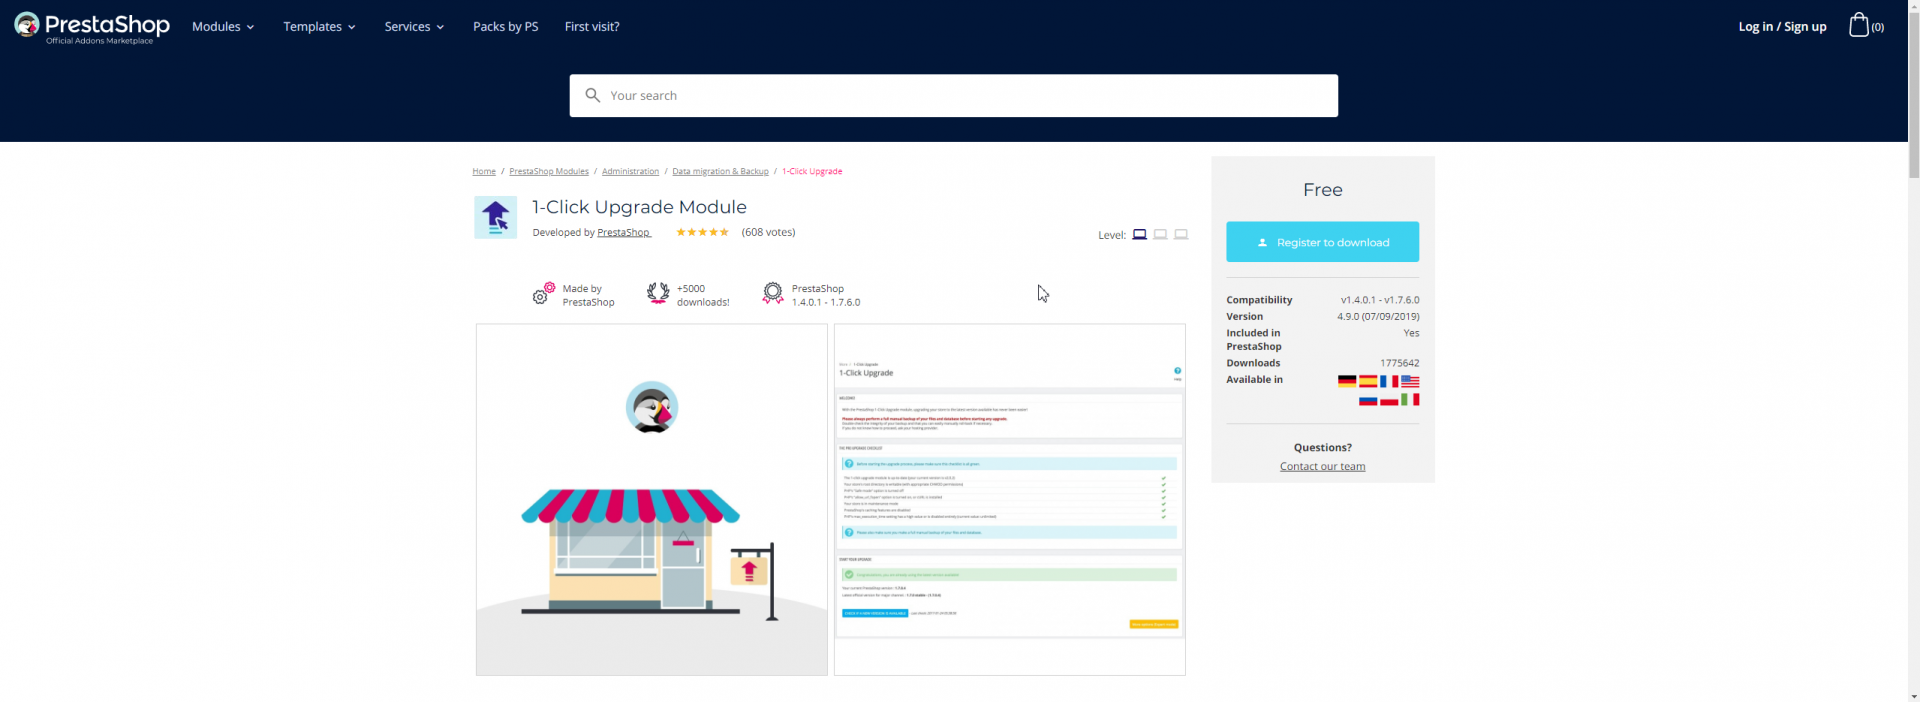Image resolution: width=1920 pixels, height=702 pixels.
Task: Click the United States flag icon
Action: point(1410,381)
